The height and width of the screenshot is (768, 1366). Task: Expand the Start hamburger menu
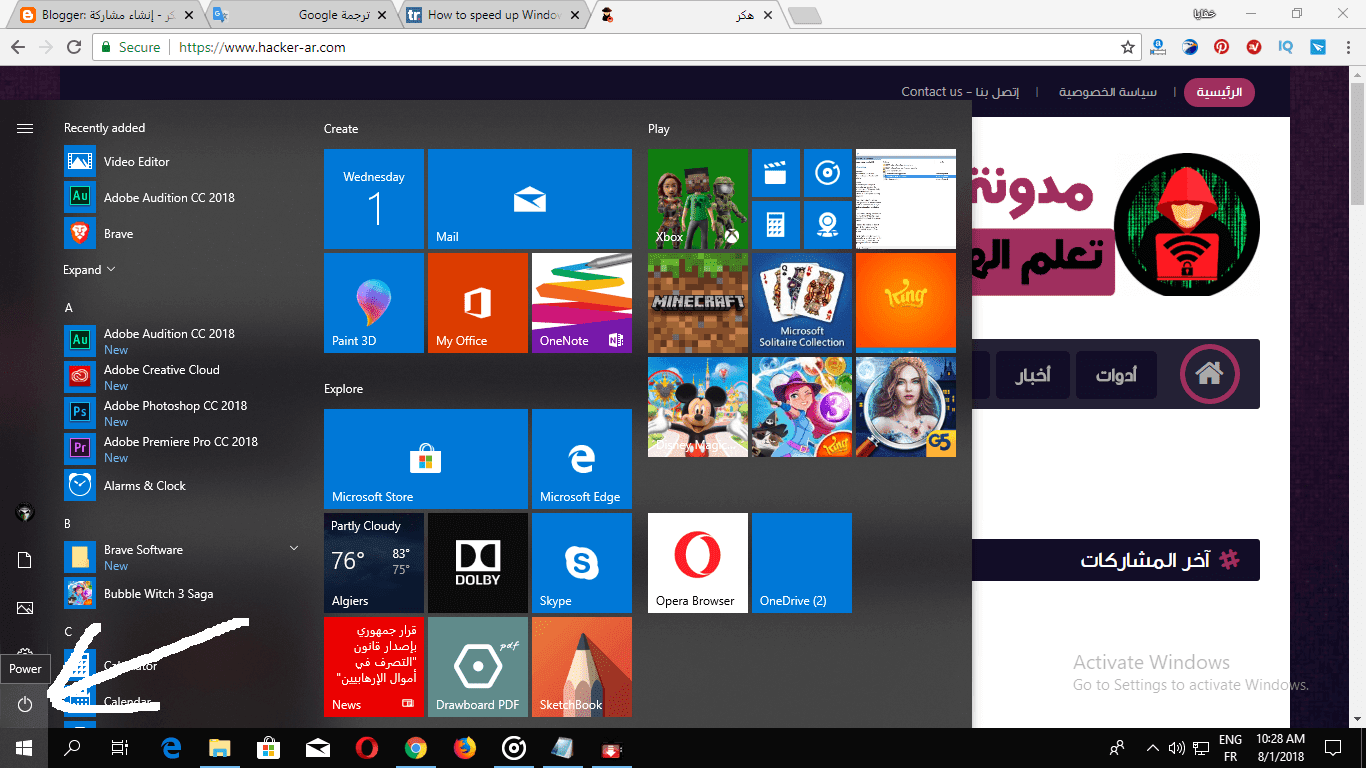pyautogui.click(x=25, y=128)
